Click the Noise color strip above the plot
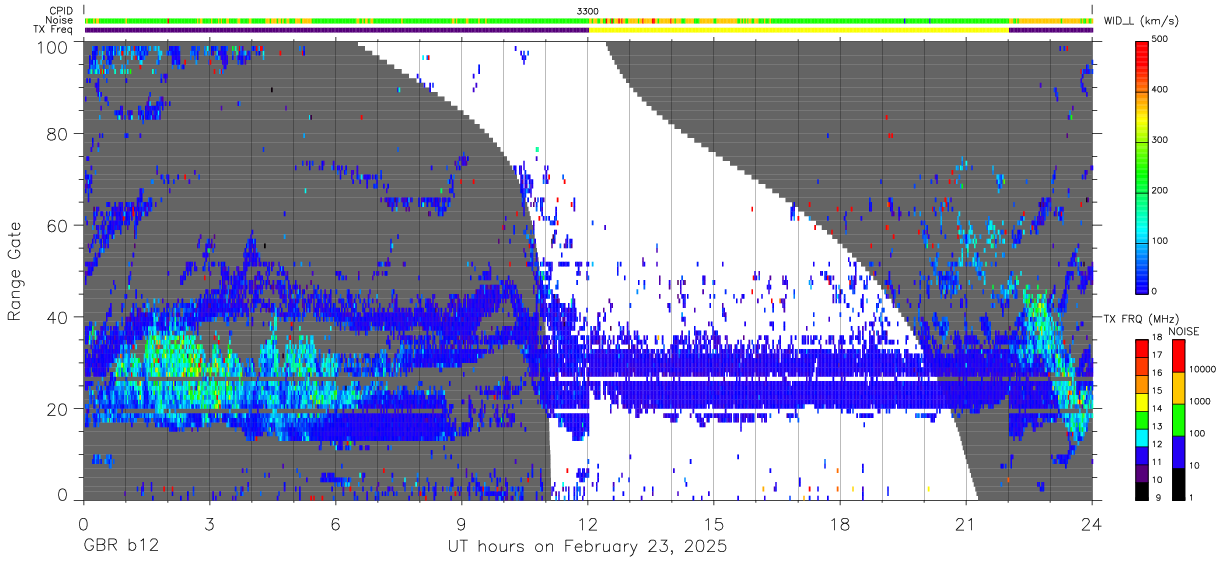 pos(588,20)
